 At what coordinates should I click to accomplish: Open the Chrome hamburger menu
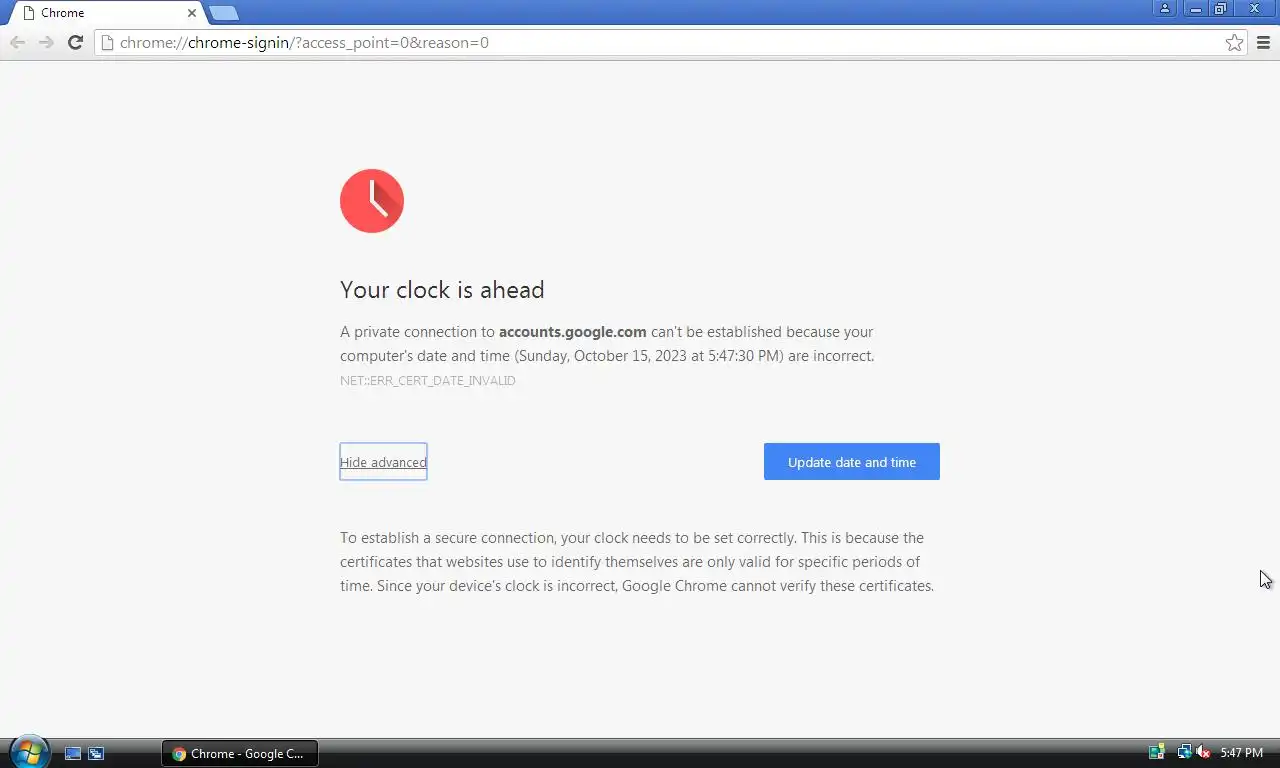point(1263,42)
